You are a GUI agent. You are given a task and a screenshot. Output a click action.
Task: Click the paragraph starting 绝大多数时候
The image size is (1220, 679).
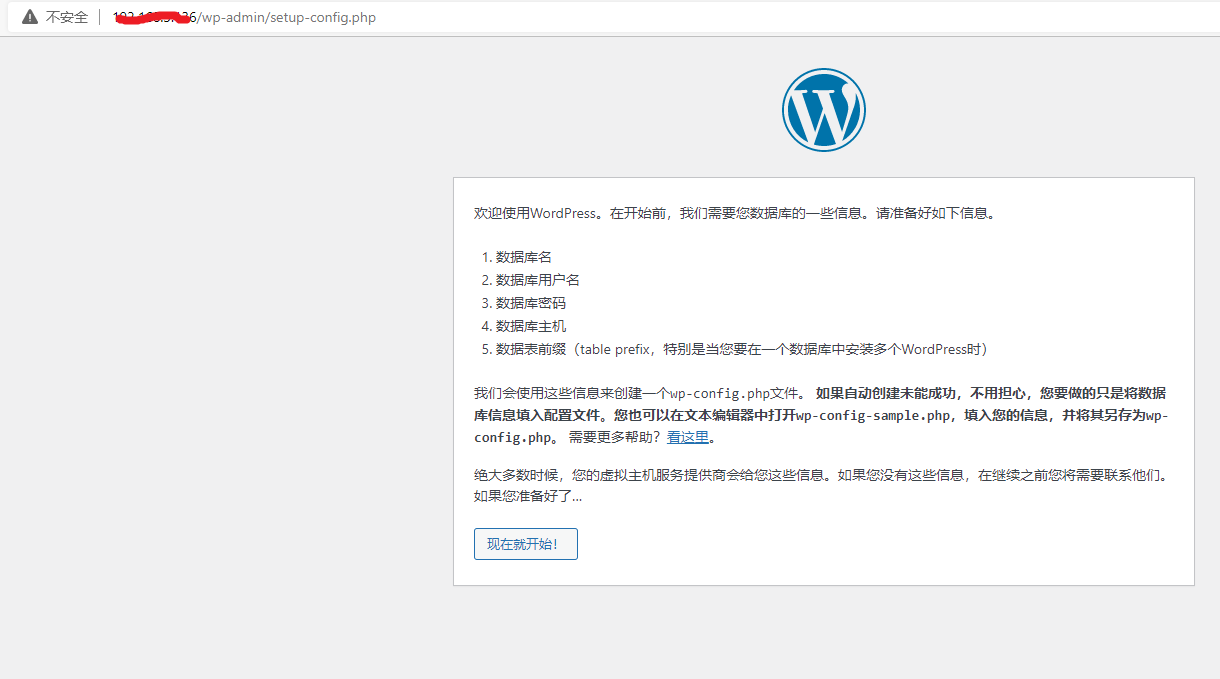(x=821, y=485)
